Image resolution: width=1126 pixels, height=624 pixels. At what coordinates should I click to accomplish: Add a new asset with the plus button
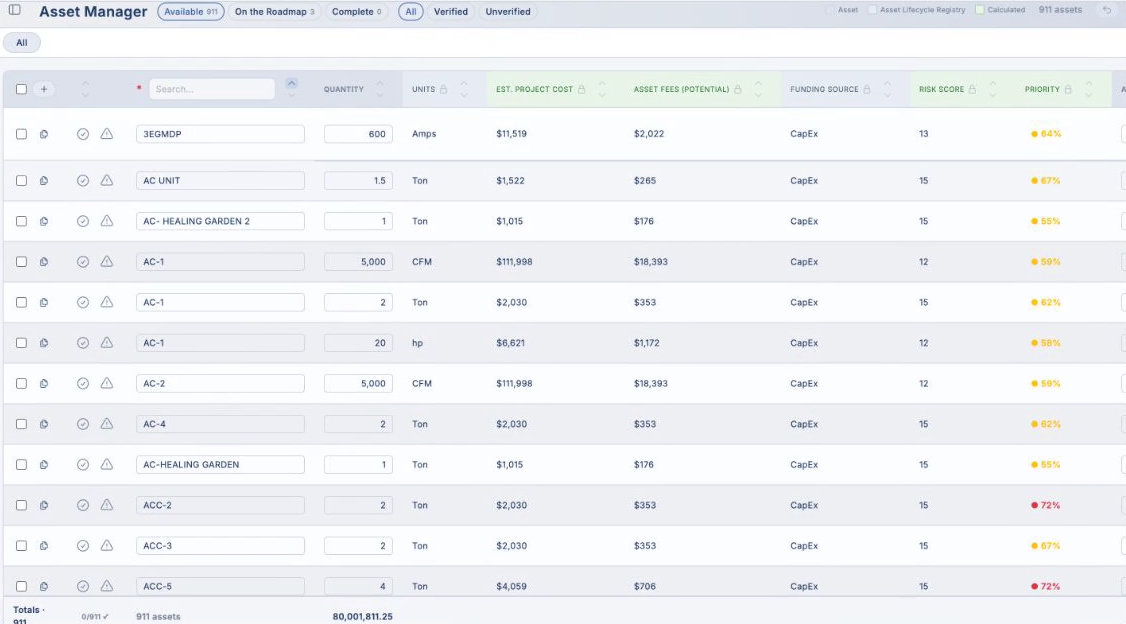tap(44, 89)
